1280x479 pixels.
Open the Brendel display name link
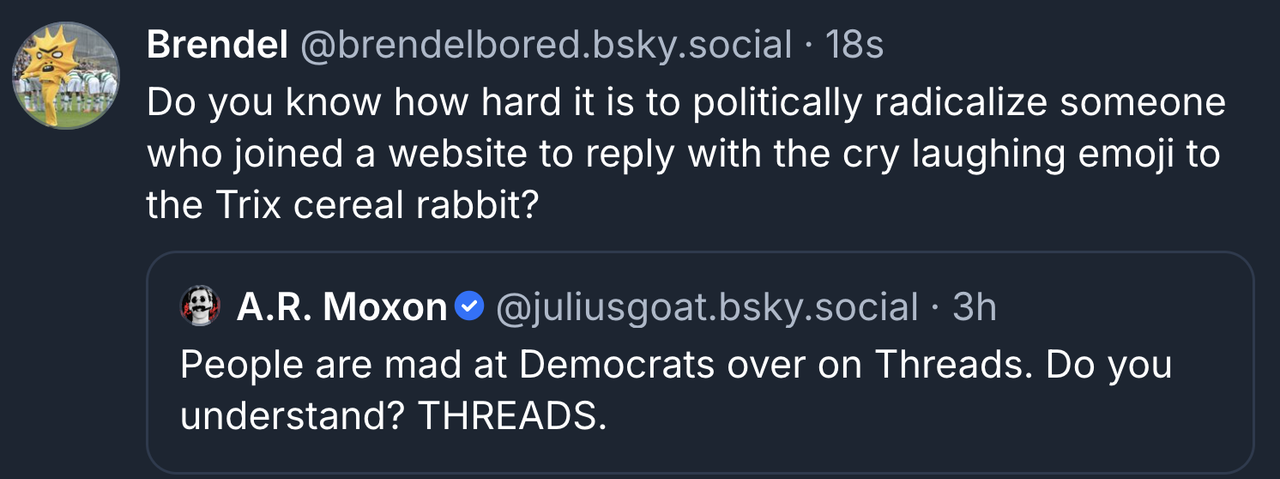click(216, 45)
